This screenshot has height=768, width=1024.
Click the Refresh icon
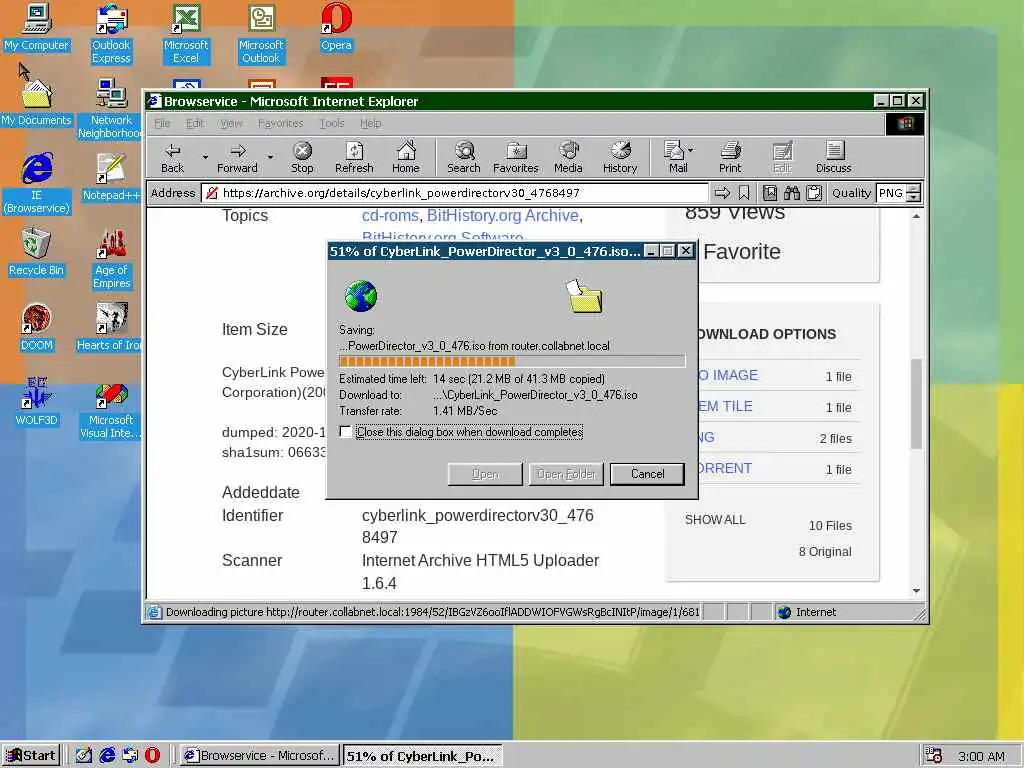tap(354, 157)
